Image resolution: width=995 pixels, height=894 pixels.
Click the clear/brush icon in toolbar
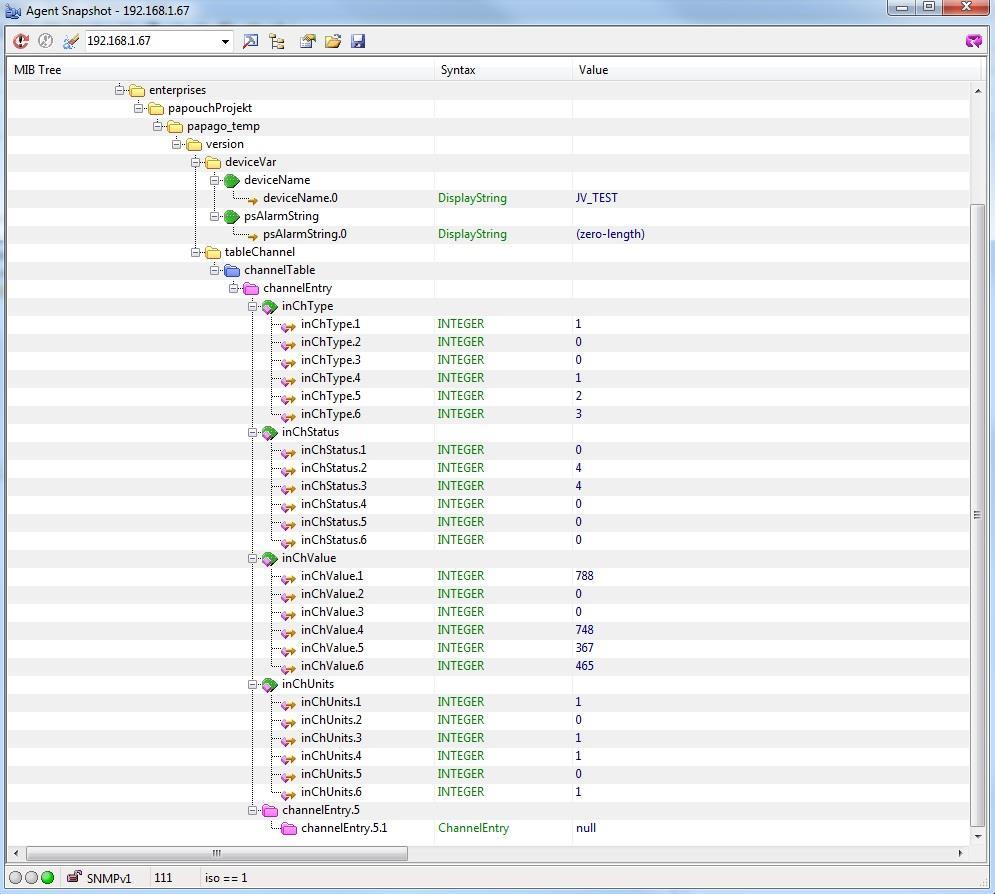70,41
